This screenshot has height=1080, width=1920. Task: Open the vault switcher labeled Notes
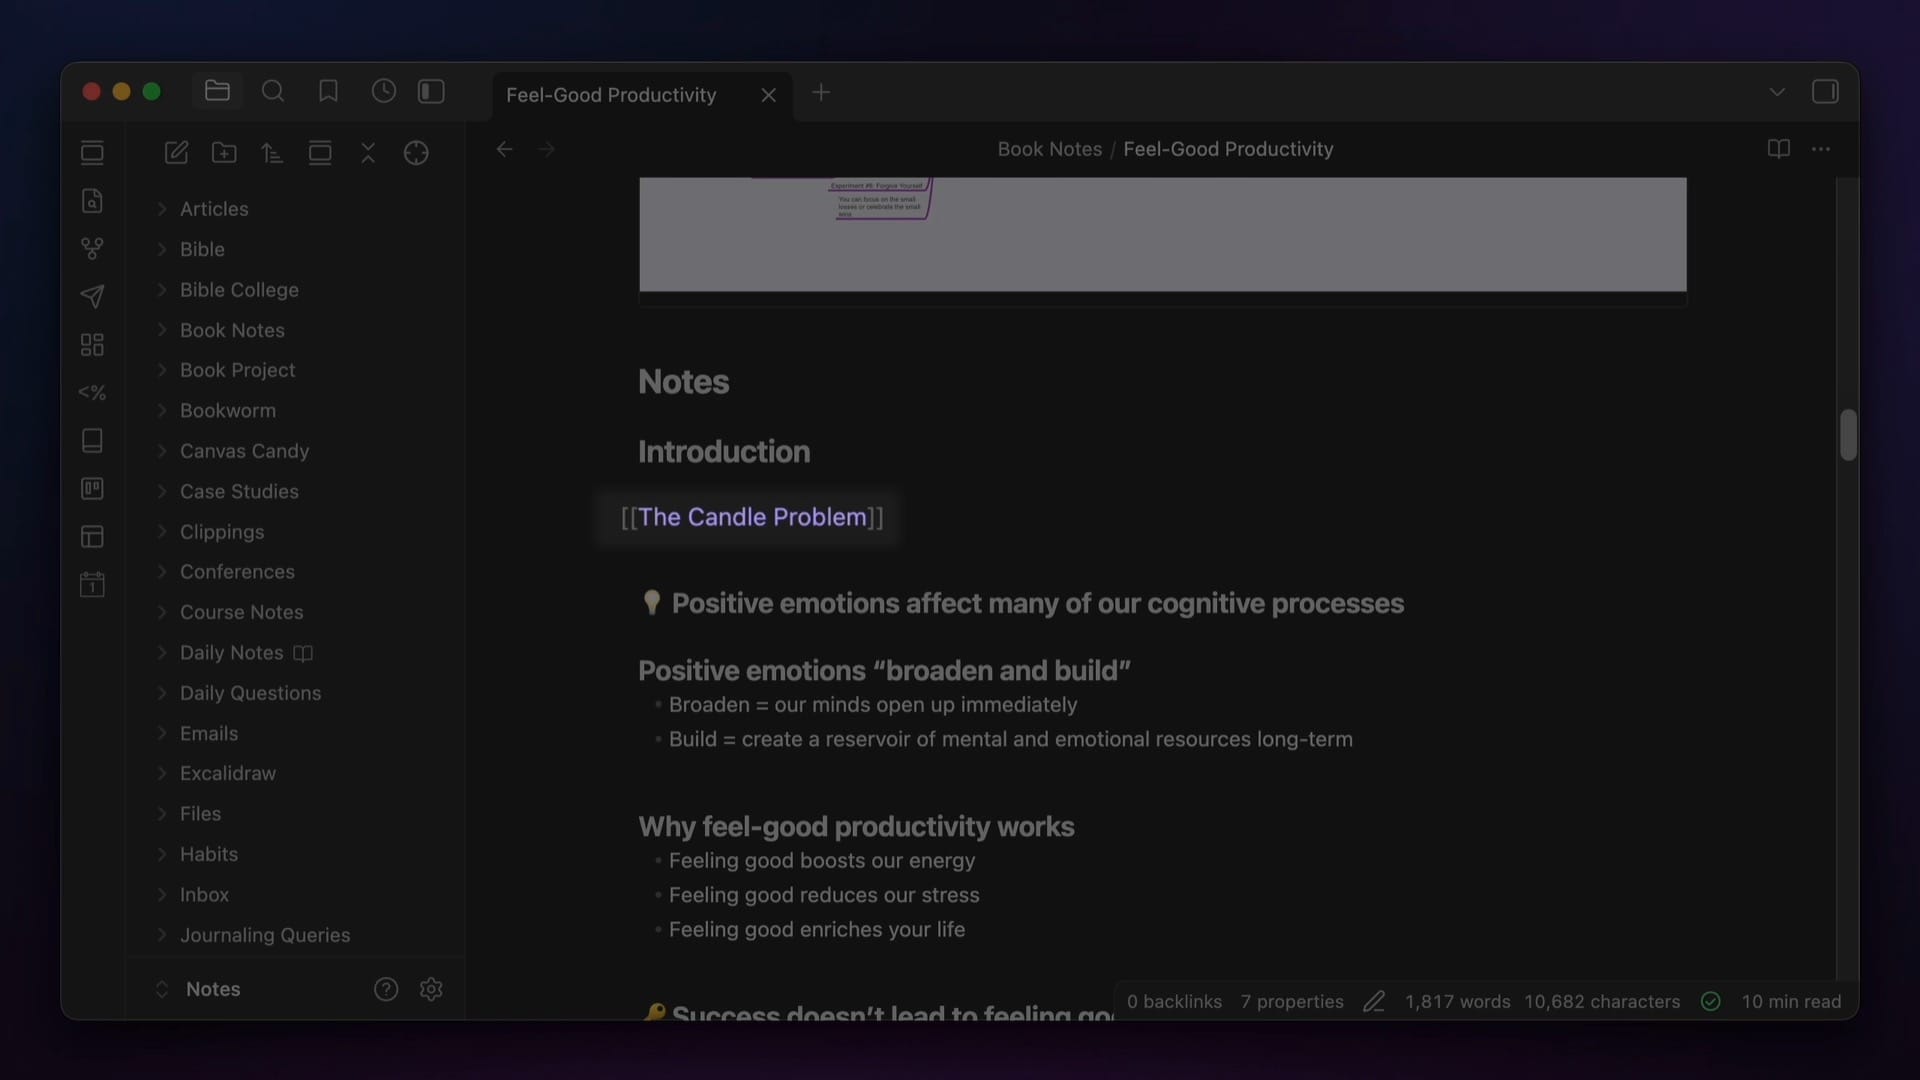213,989
